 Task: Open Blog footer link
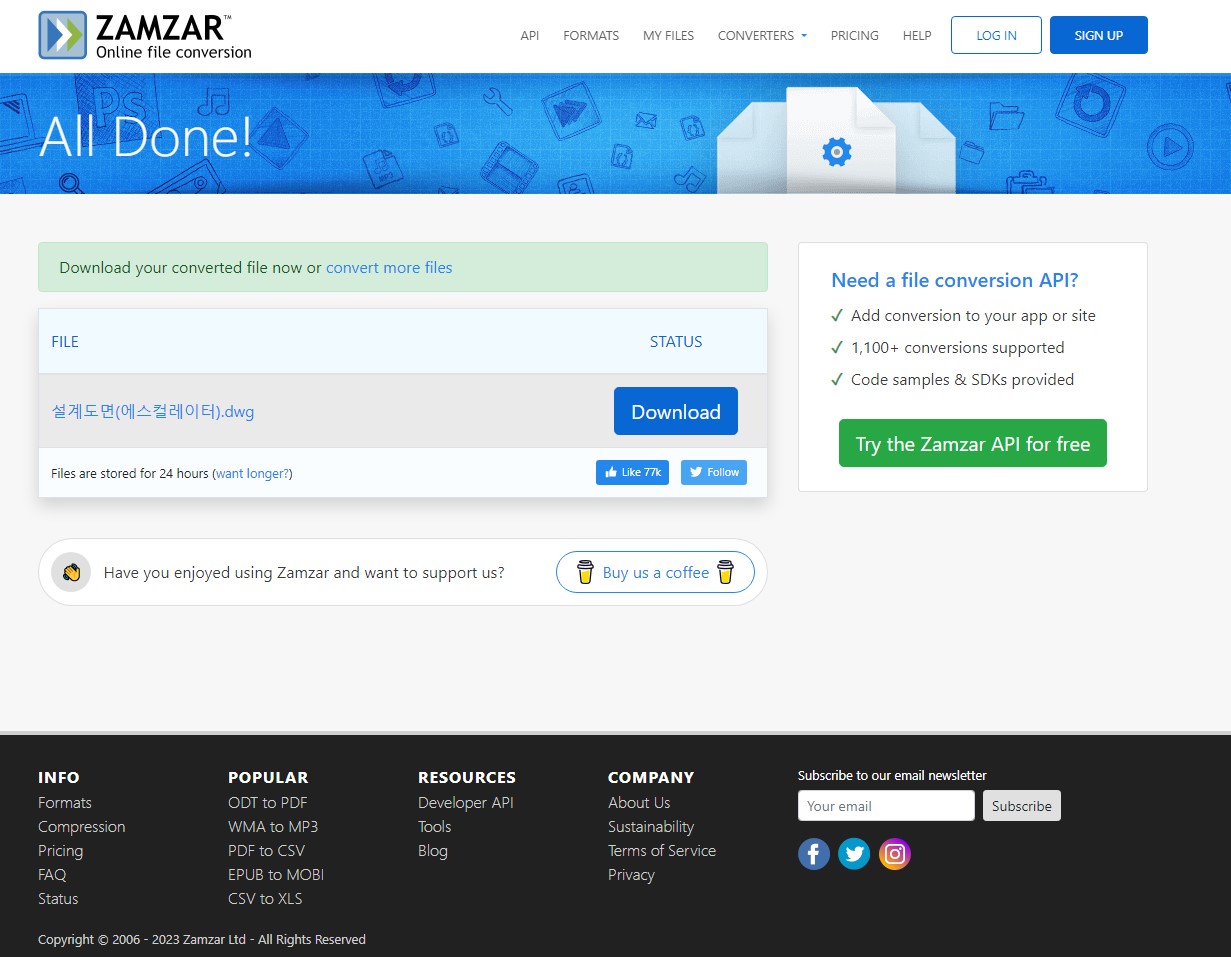[x=433, y=850]
